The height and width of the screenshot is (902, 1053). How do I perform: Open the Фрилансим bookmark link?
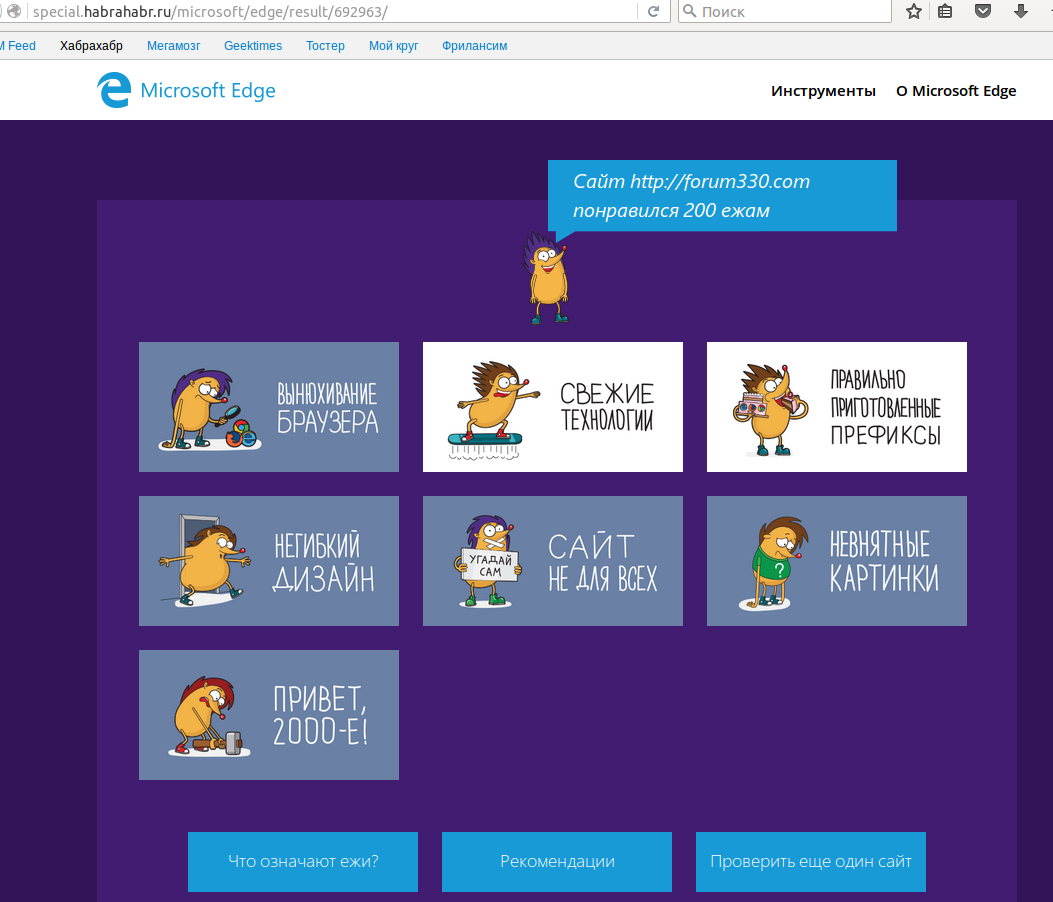(x=474, y=46)
